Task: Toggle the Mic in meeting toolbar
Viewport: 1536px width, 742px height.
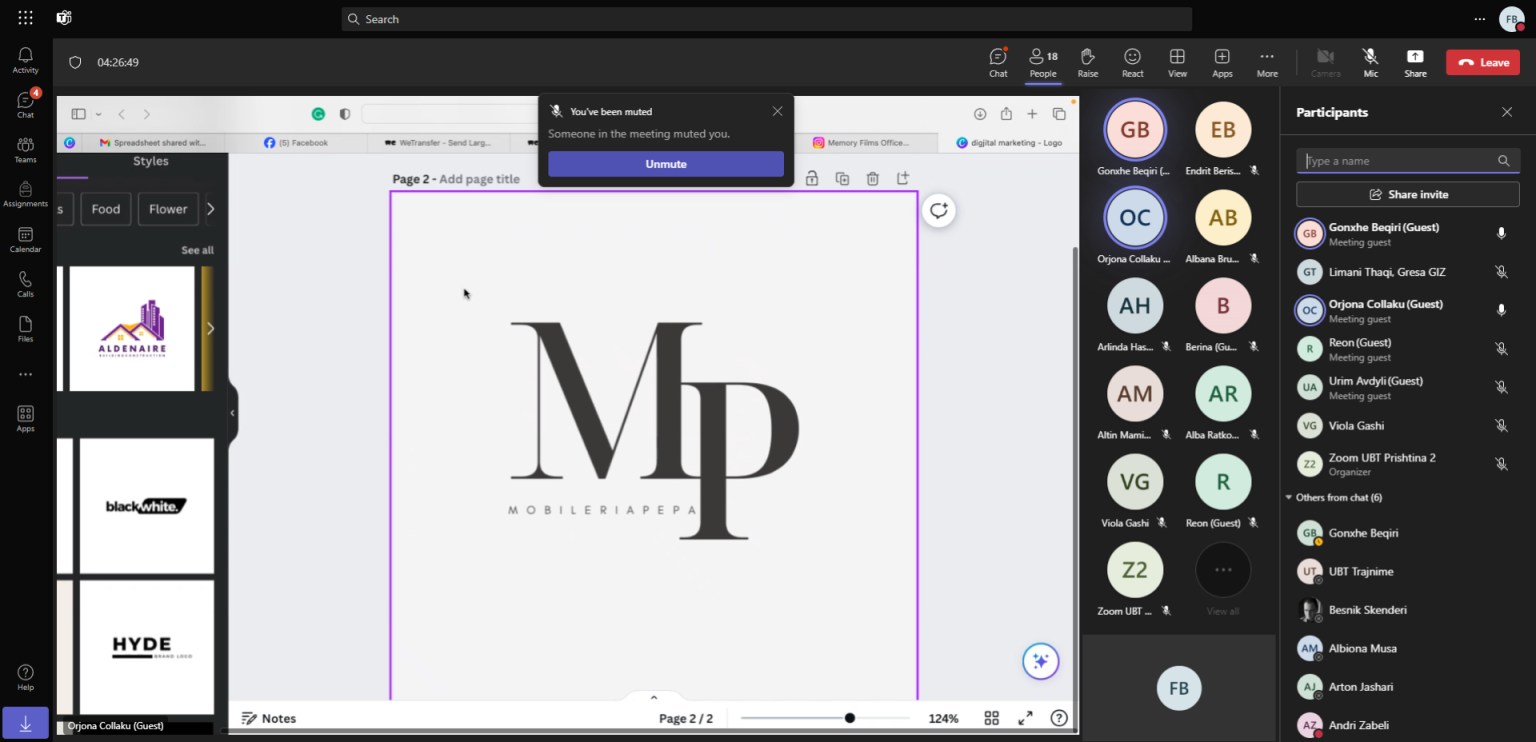Action: pyautogui.click(x=1370, y=61)
